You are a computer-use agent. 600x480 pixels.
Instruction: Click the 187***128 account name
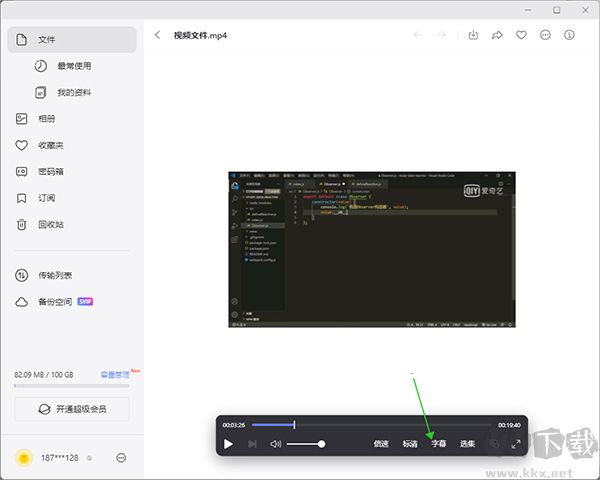60,458
